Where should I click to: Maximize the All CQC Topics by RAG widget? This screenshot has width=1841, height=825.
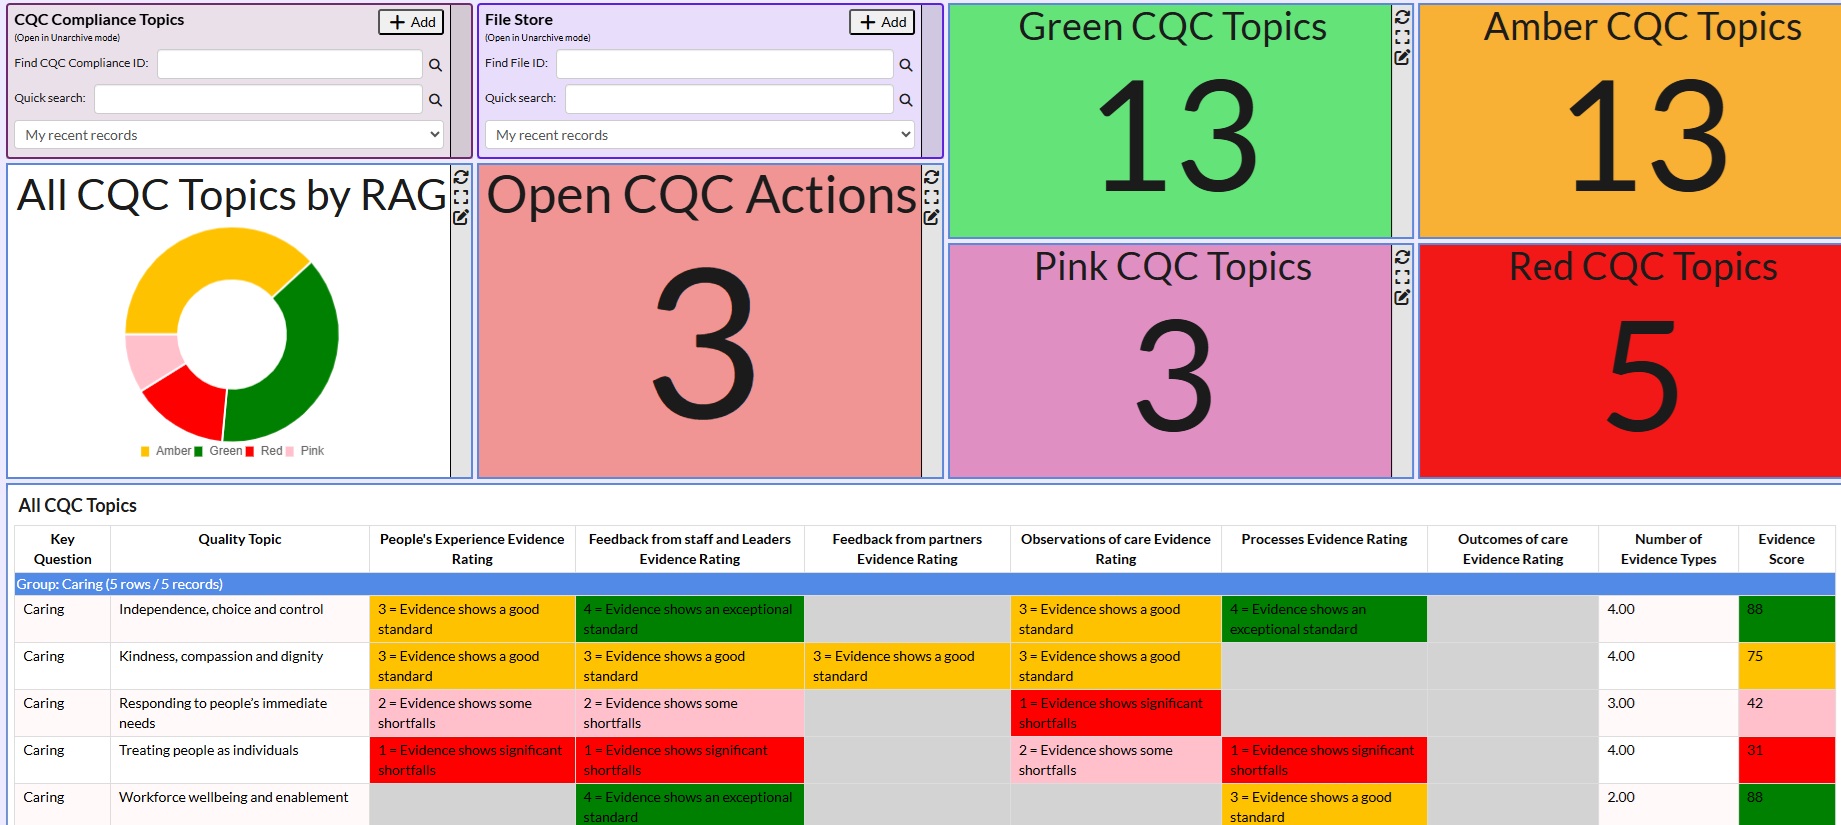point(461,197)
